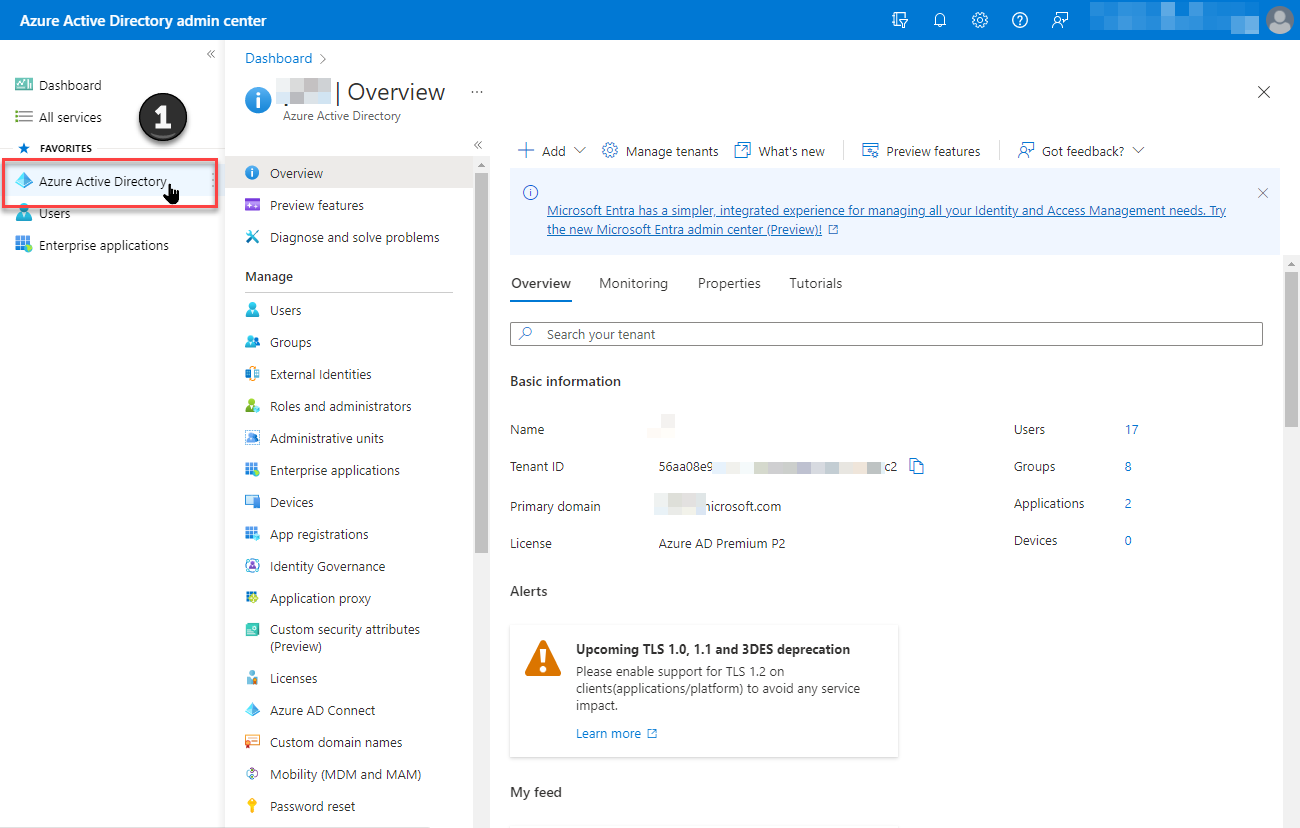Image resolution: width=1300 pixels, height=828 pixels.
Task: Close the Overview blade
Action: 1264,92
